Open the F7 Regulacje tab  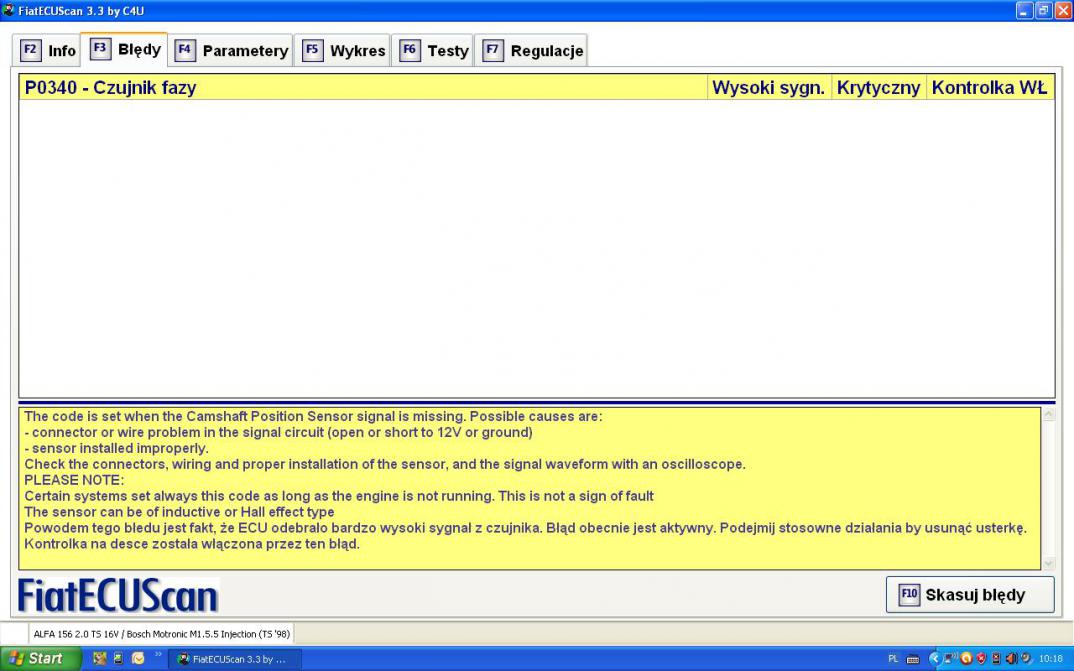532,51
